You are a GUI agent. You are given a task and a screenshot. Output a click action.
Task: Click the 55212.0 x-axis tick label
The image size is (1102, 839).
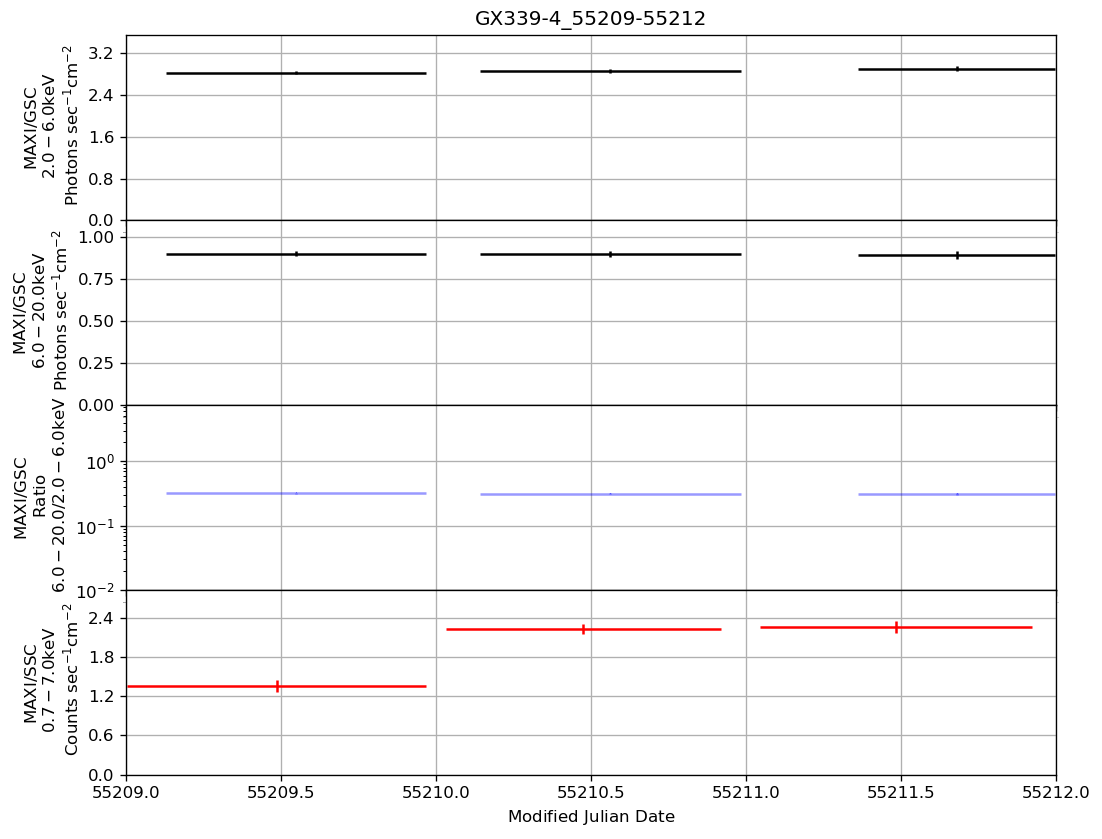(1056, 793)
